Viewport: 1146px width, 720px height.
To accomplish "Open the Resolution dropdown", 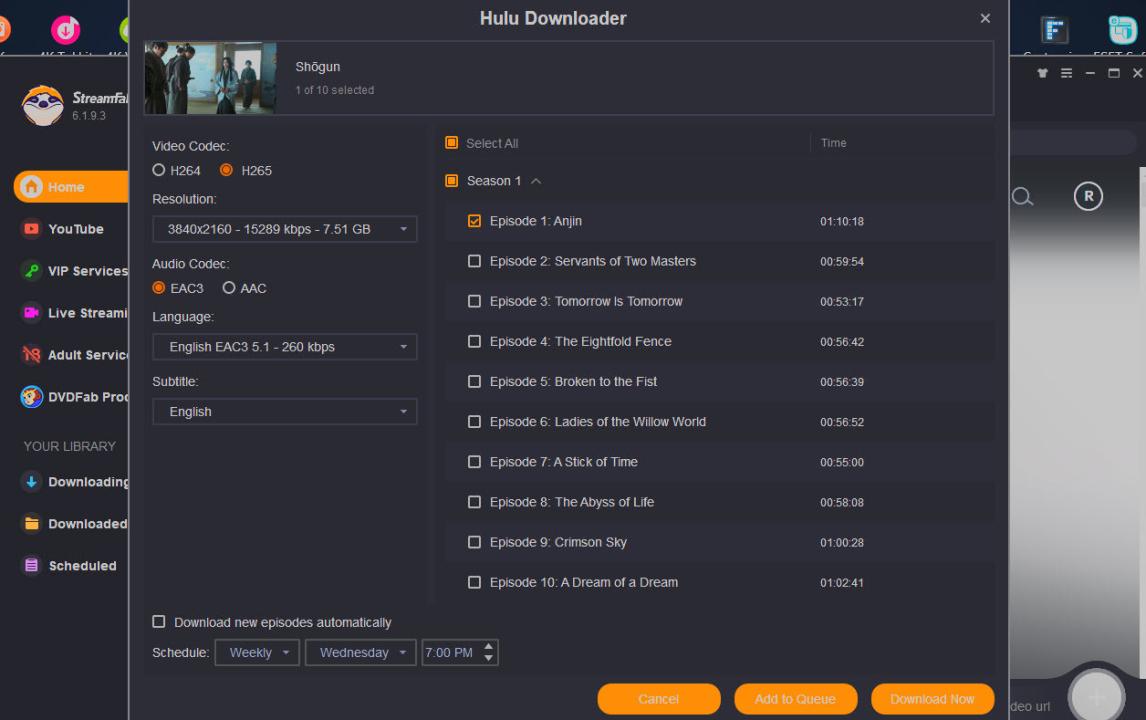I will (284, 229).
